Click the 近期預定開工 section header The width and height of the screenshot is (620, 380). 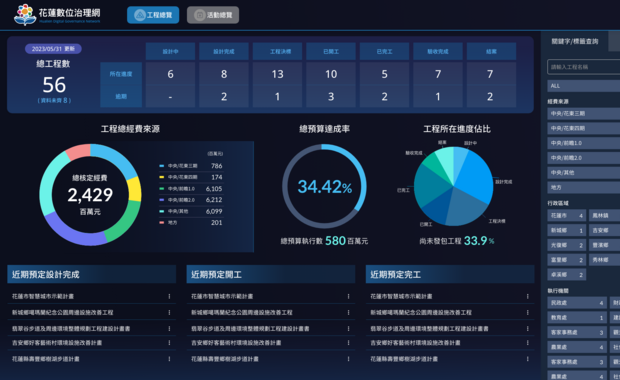pyautogui.click(x=271, y=274)
